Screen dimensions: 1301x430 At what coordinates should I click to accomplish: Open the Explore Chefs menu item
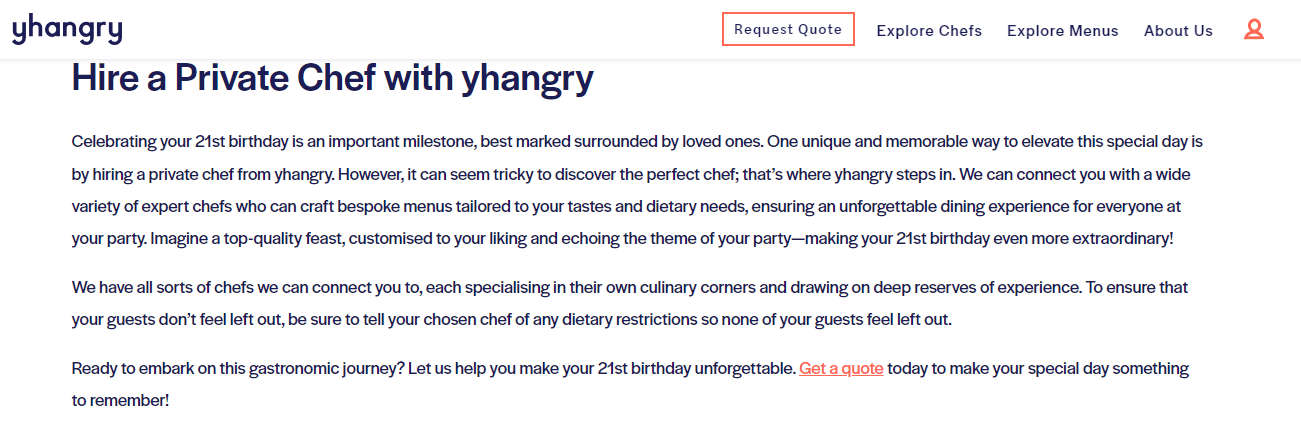click(929, 31)
